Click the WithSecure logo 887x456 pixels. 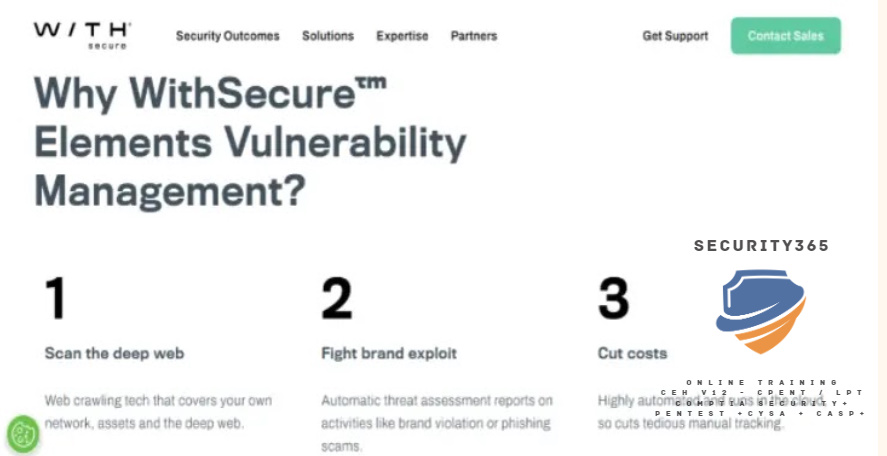click(82, 35)
